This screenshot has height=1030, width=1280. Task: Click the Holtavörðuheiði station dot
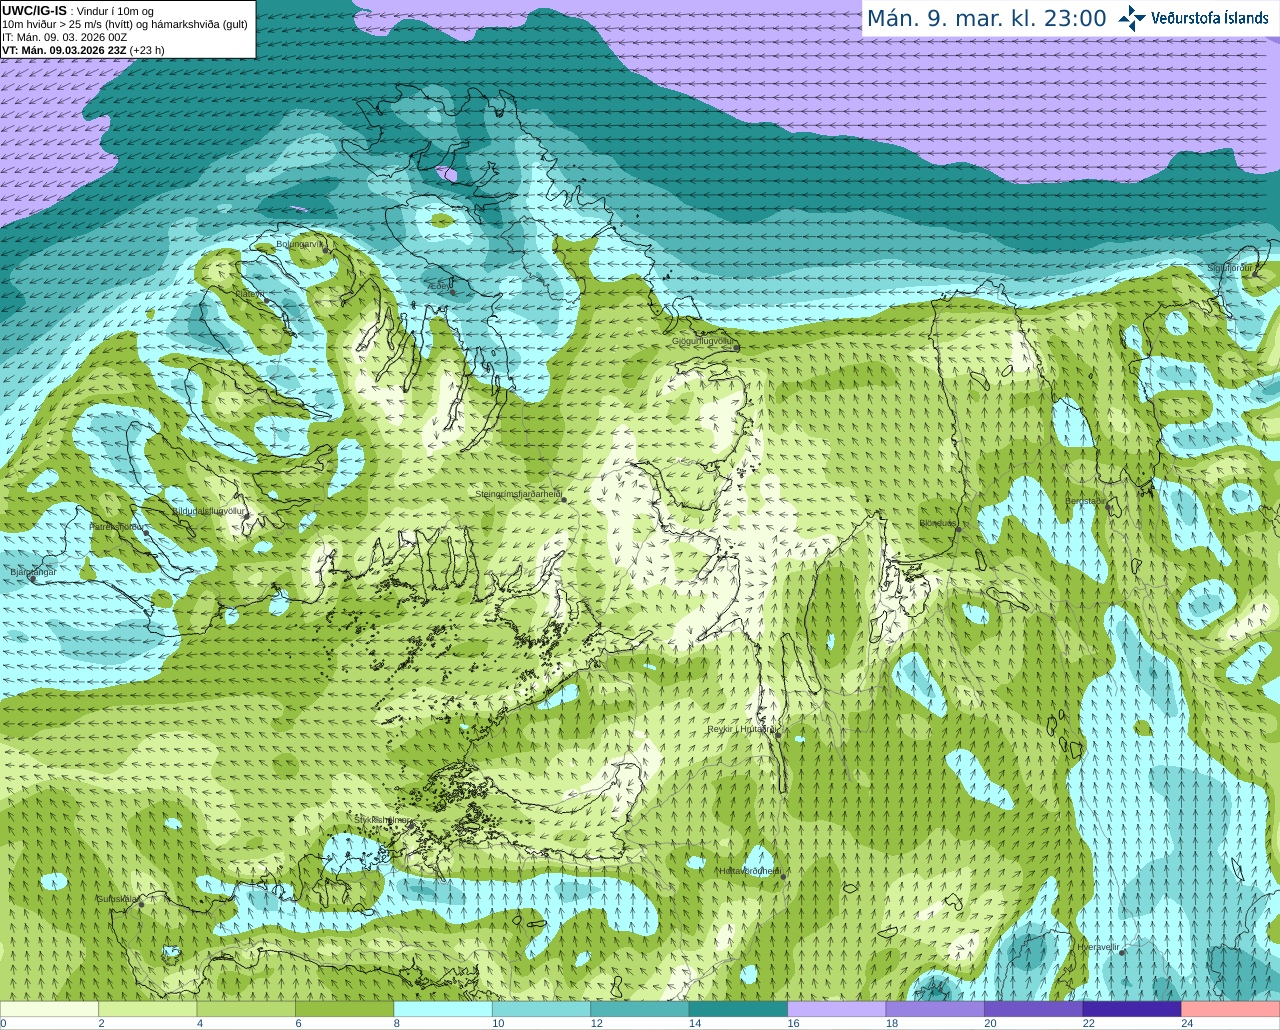click(x=783, y=877)
